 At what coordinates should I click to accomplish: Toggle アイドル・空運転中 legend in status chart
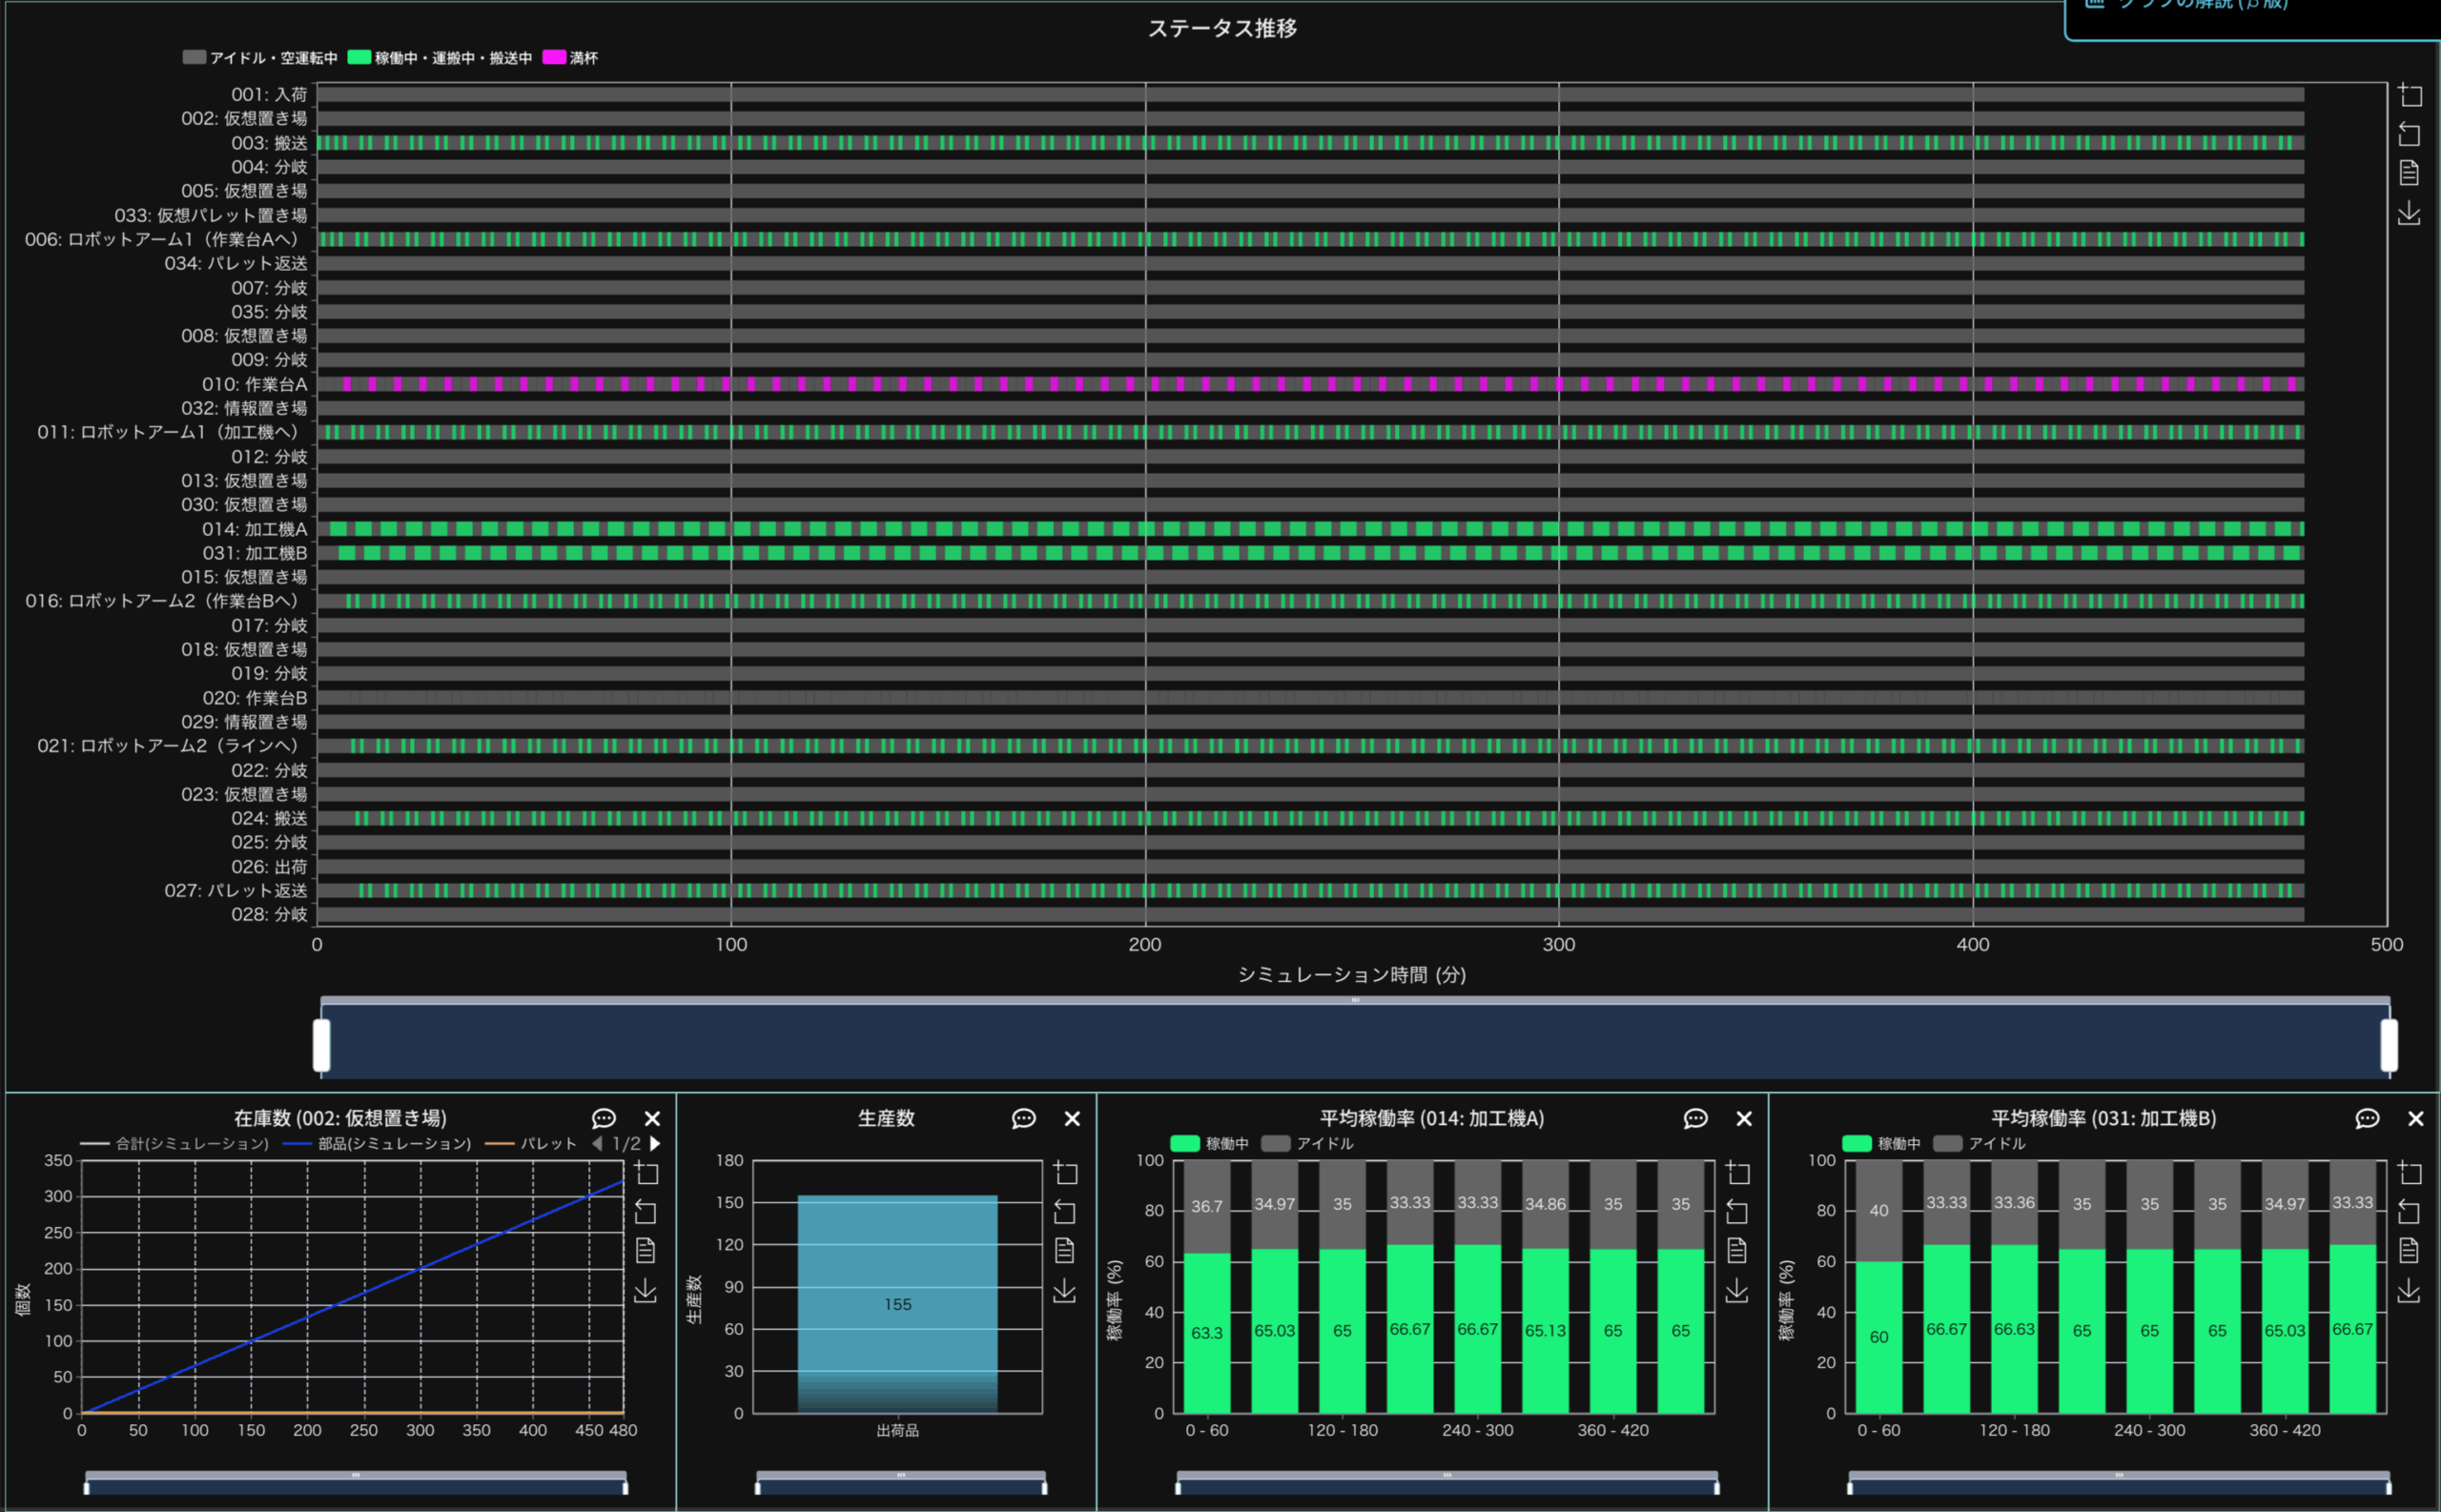260,58
